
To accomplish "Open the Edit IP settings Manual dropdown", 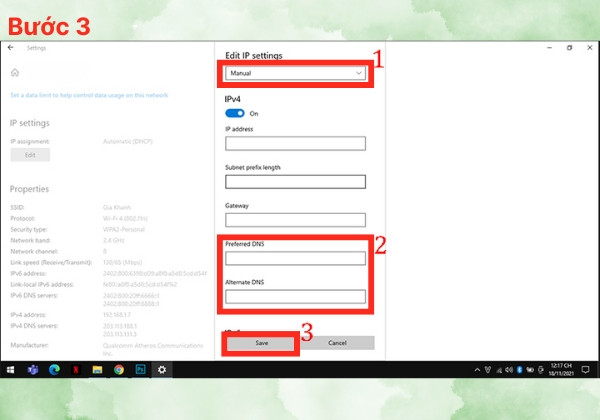I will 295,73.
